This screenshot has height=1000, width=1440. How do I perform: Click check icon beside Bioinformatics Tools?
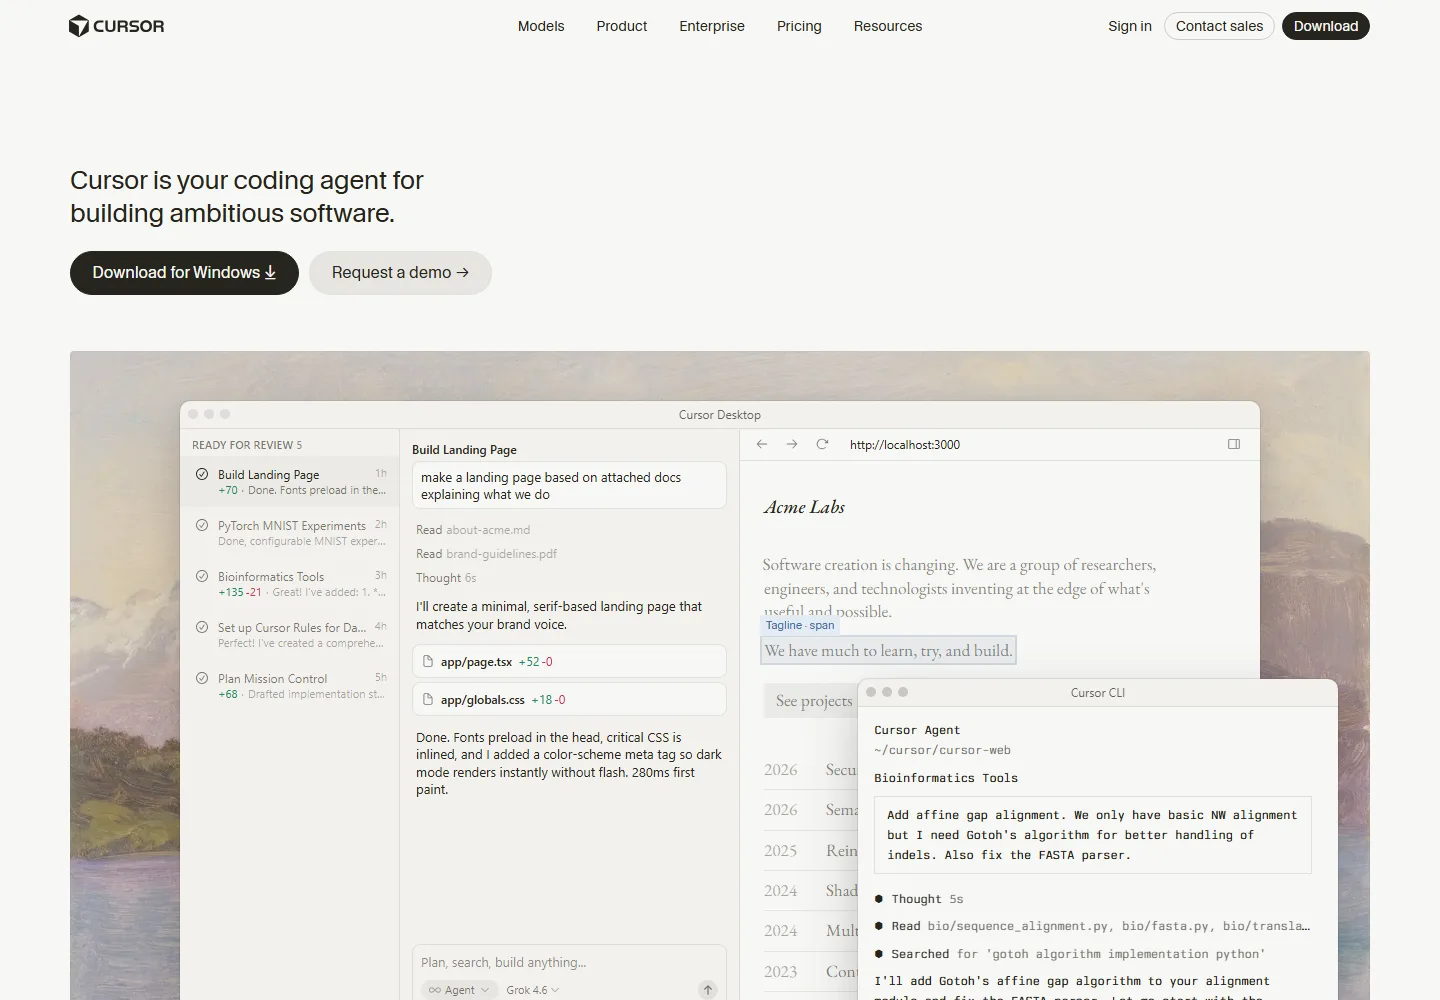202,576
